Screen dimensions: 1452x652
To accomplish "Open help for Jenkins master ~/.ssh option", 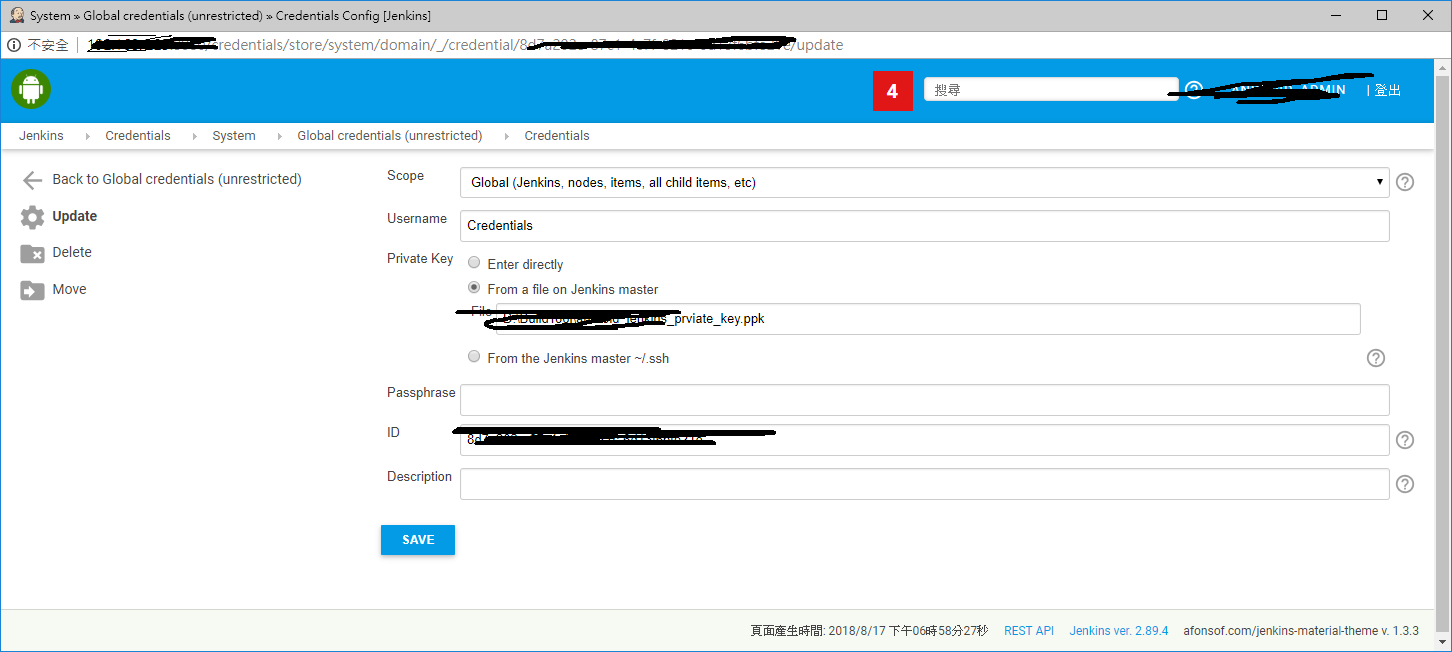I will (x=1376, y=358).
